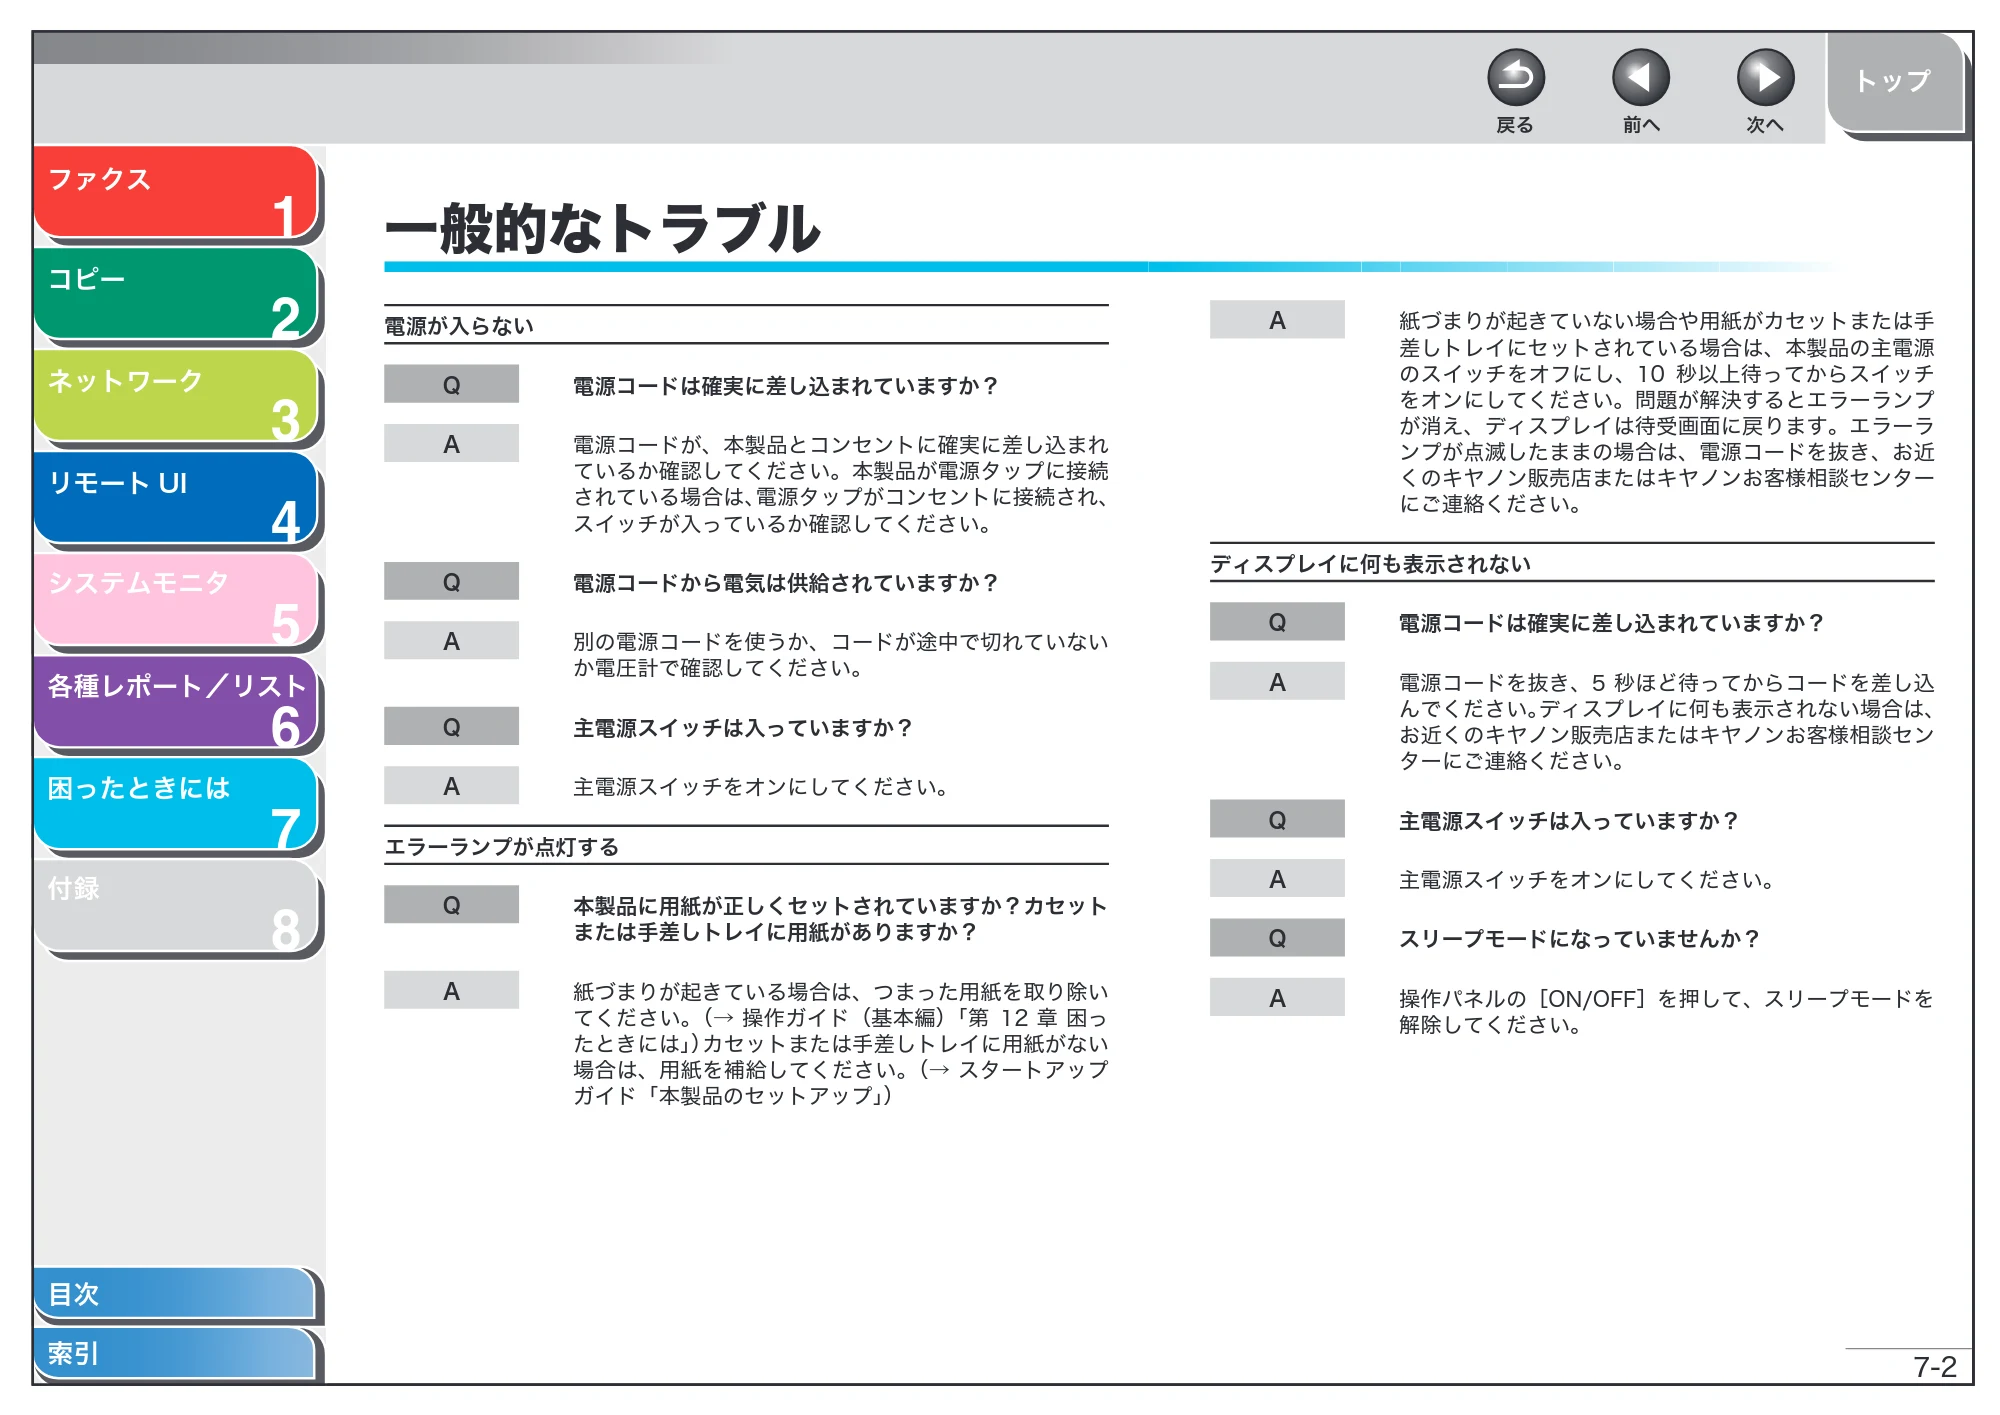This screenshot has height=1415, width=2000.
Task: Click question スリープモードになっていませんか？
Action: point(1579,939)
